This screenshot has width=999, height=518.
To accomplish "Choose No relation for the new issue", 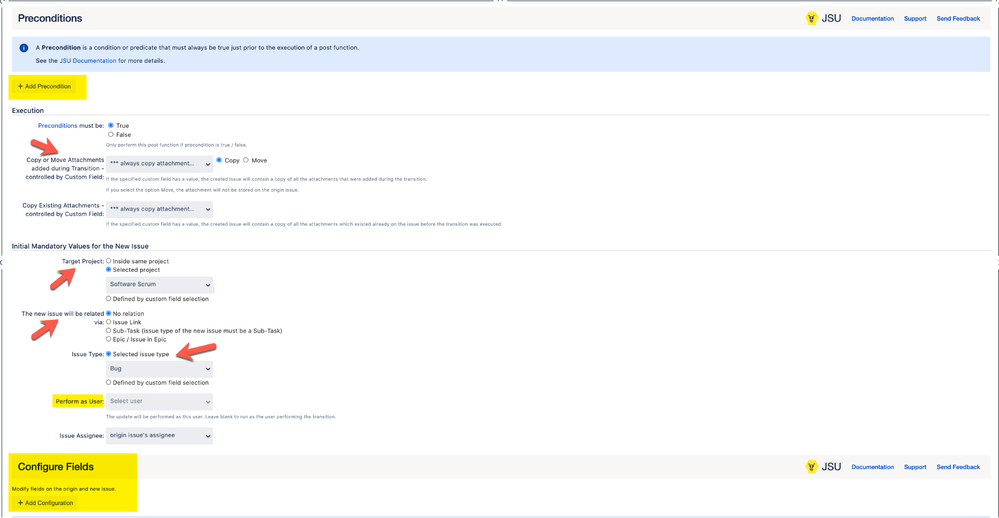I will coord(108,313).
